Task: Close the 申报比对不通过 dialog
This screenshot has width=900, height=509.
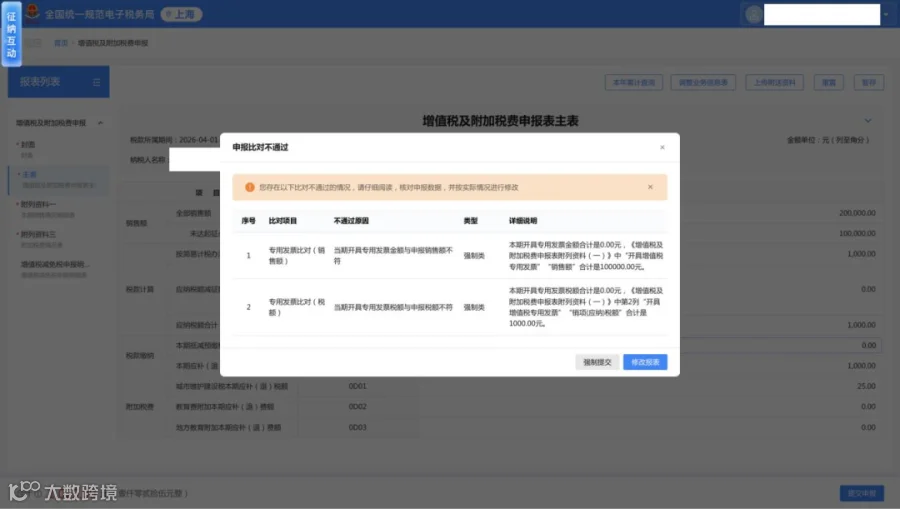Action: 662,147
